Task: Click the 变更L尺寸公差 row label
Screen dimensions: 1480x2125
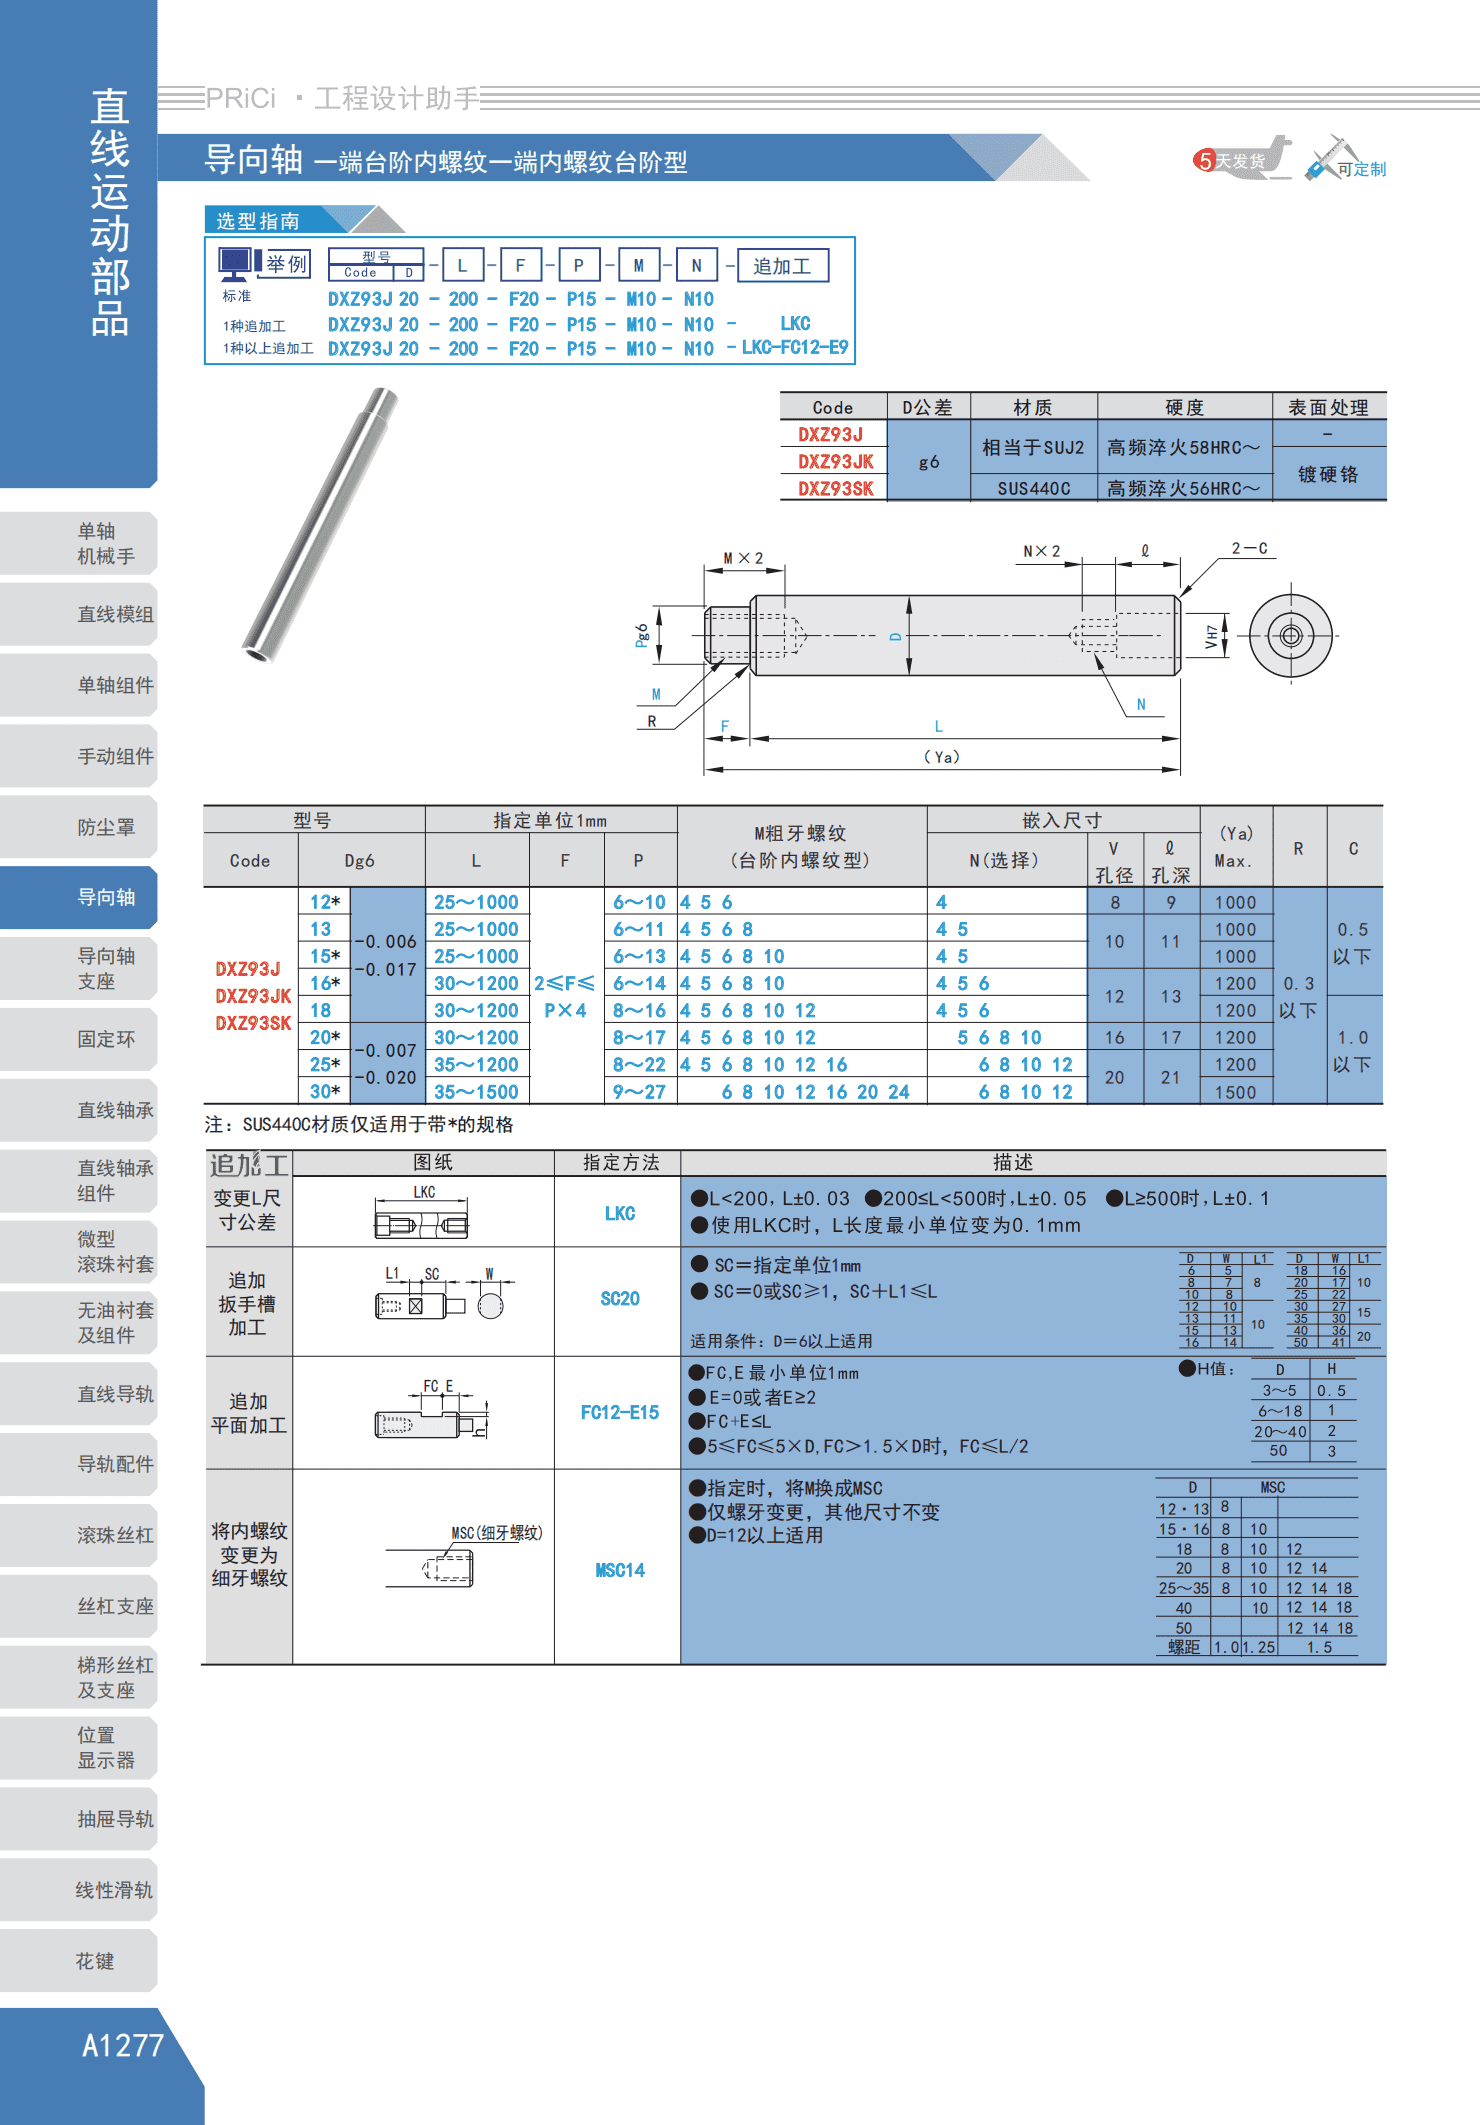Action: tap(247, 1210)
